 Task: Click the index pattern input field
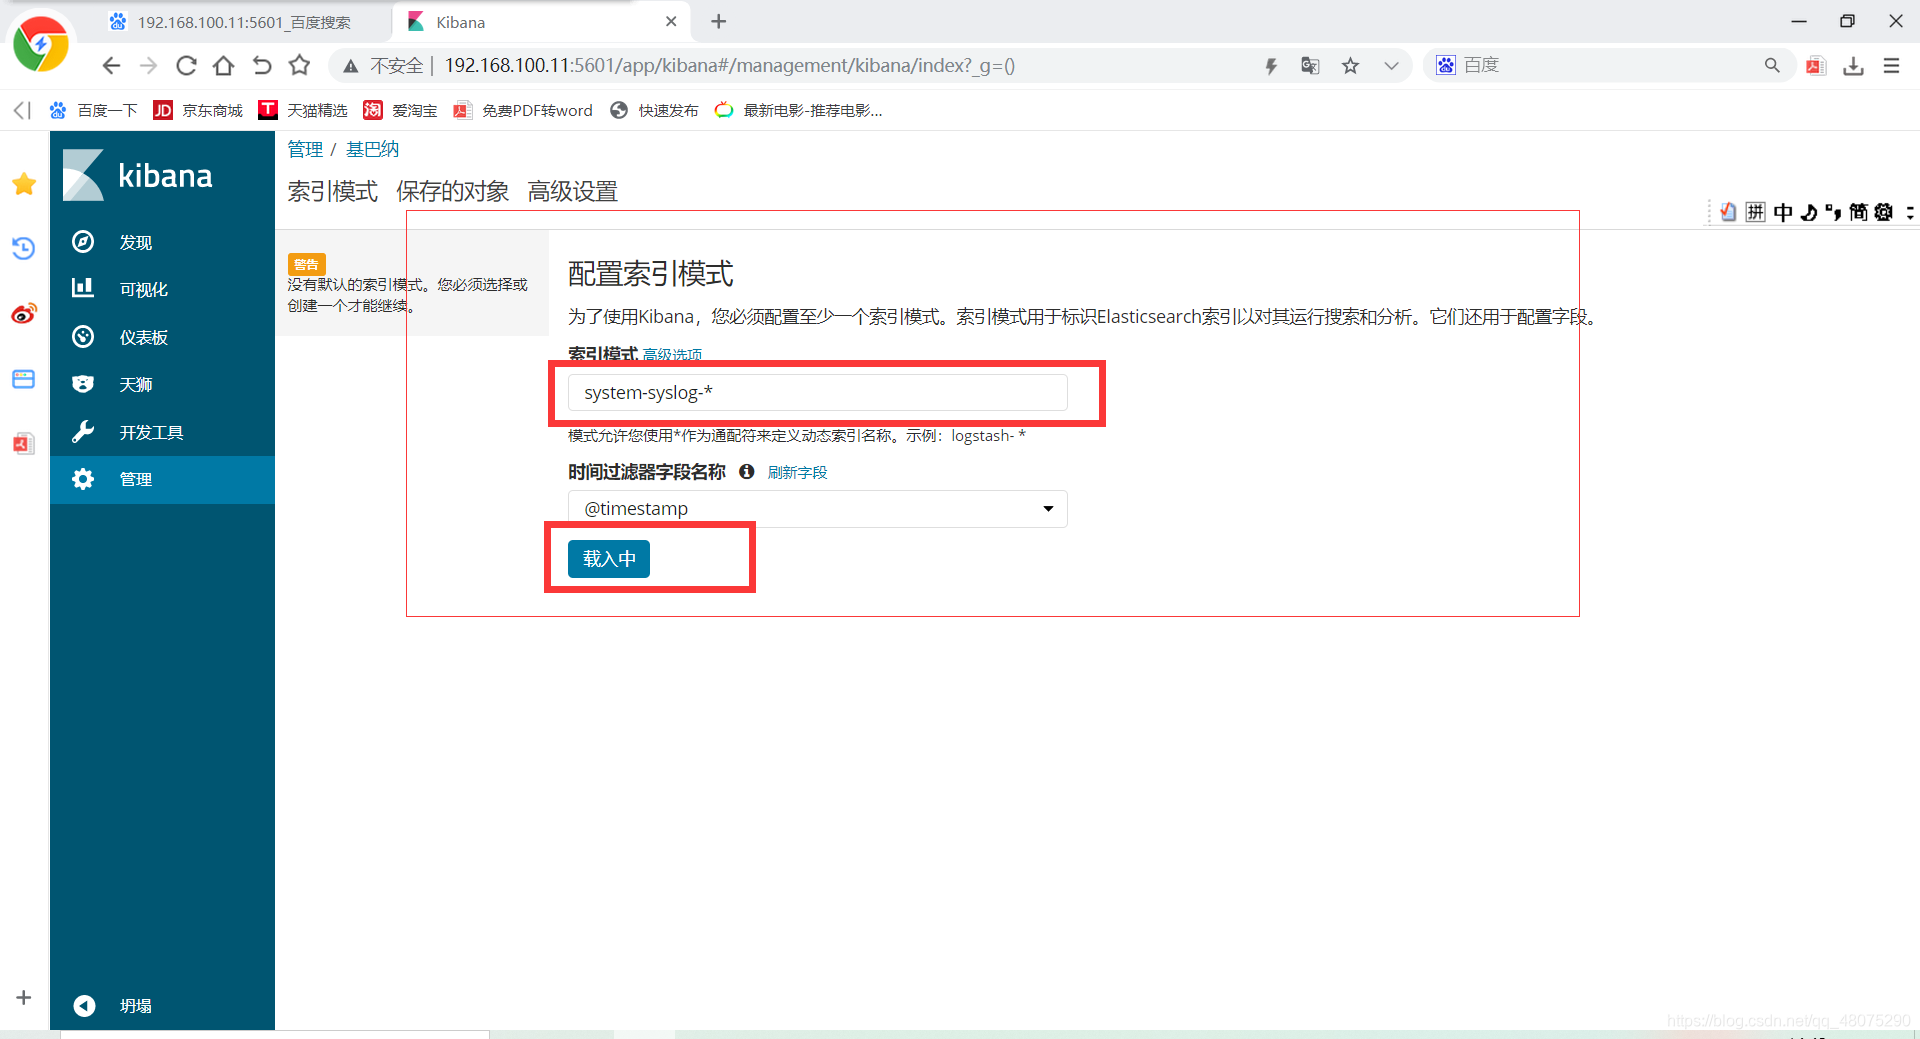tap(817, 392)
